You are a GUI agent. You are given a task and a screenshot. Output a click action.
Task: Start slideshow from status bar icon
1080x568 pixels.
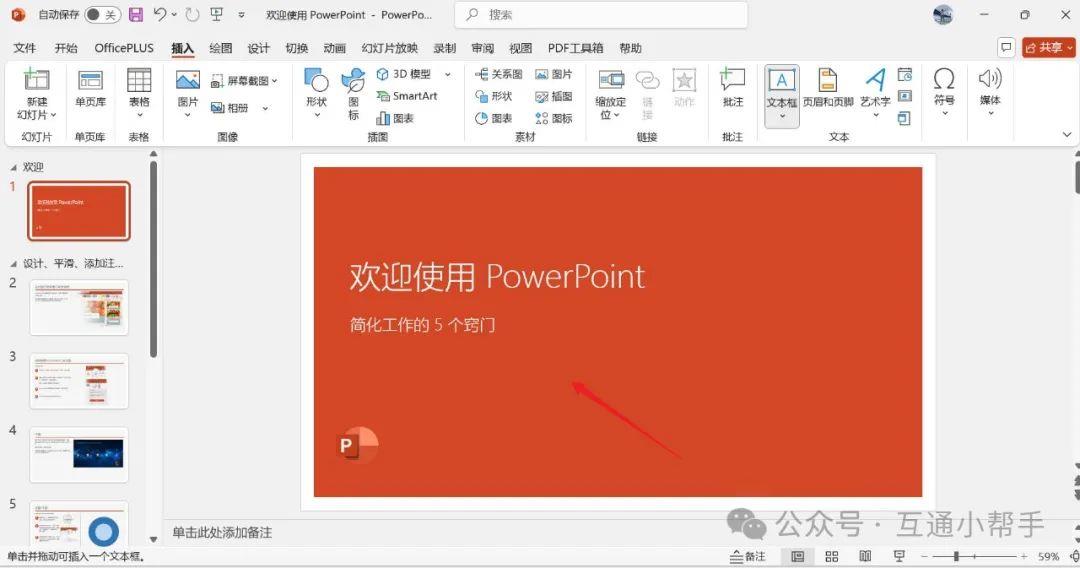point(899,556)
